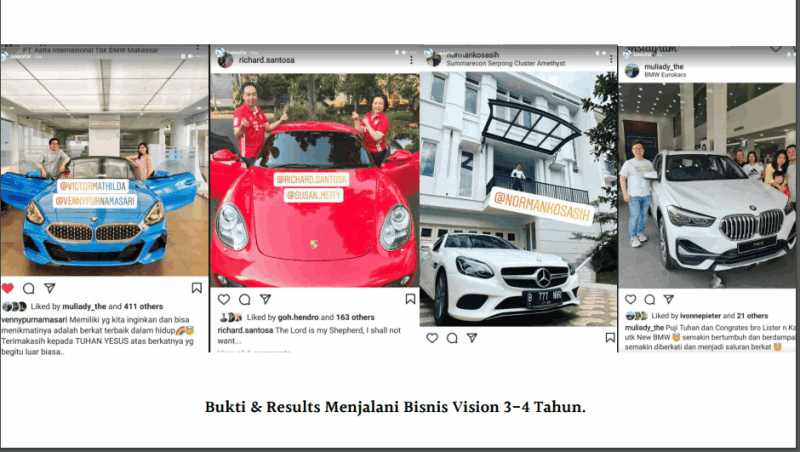Open comments on the muliady_the post
Screen dimensions: 800x452
pos(649,299)
